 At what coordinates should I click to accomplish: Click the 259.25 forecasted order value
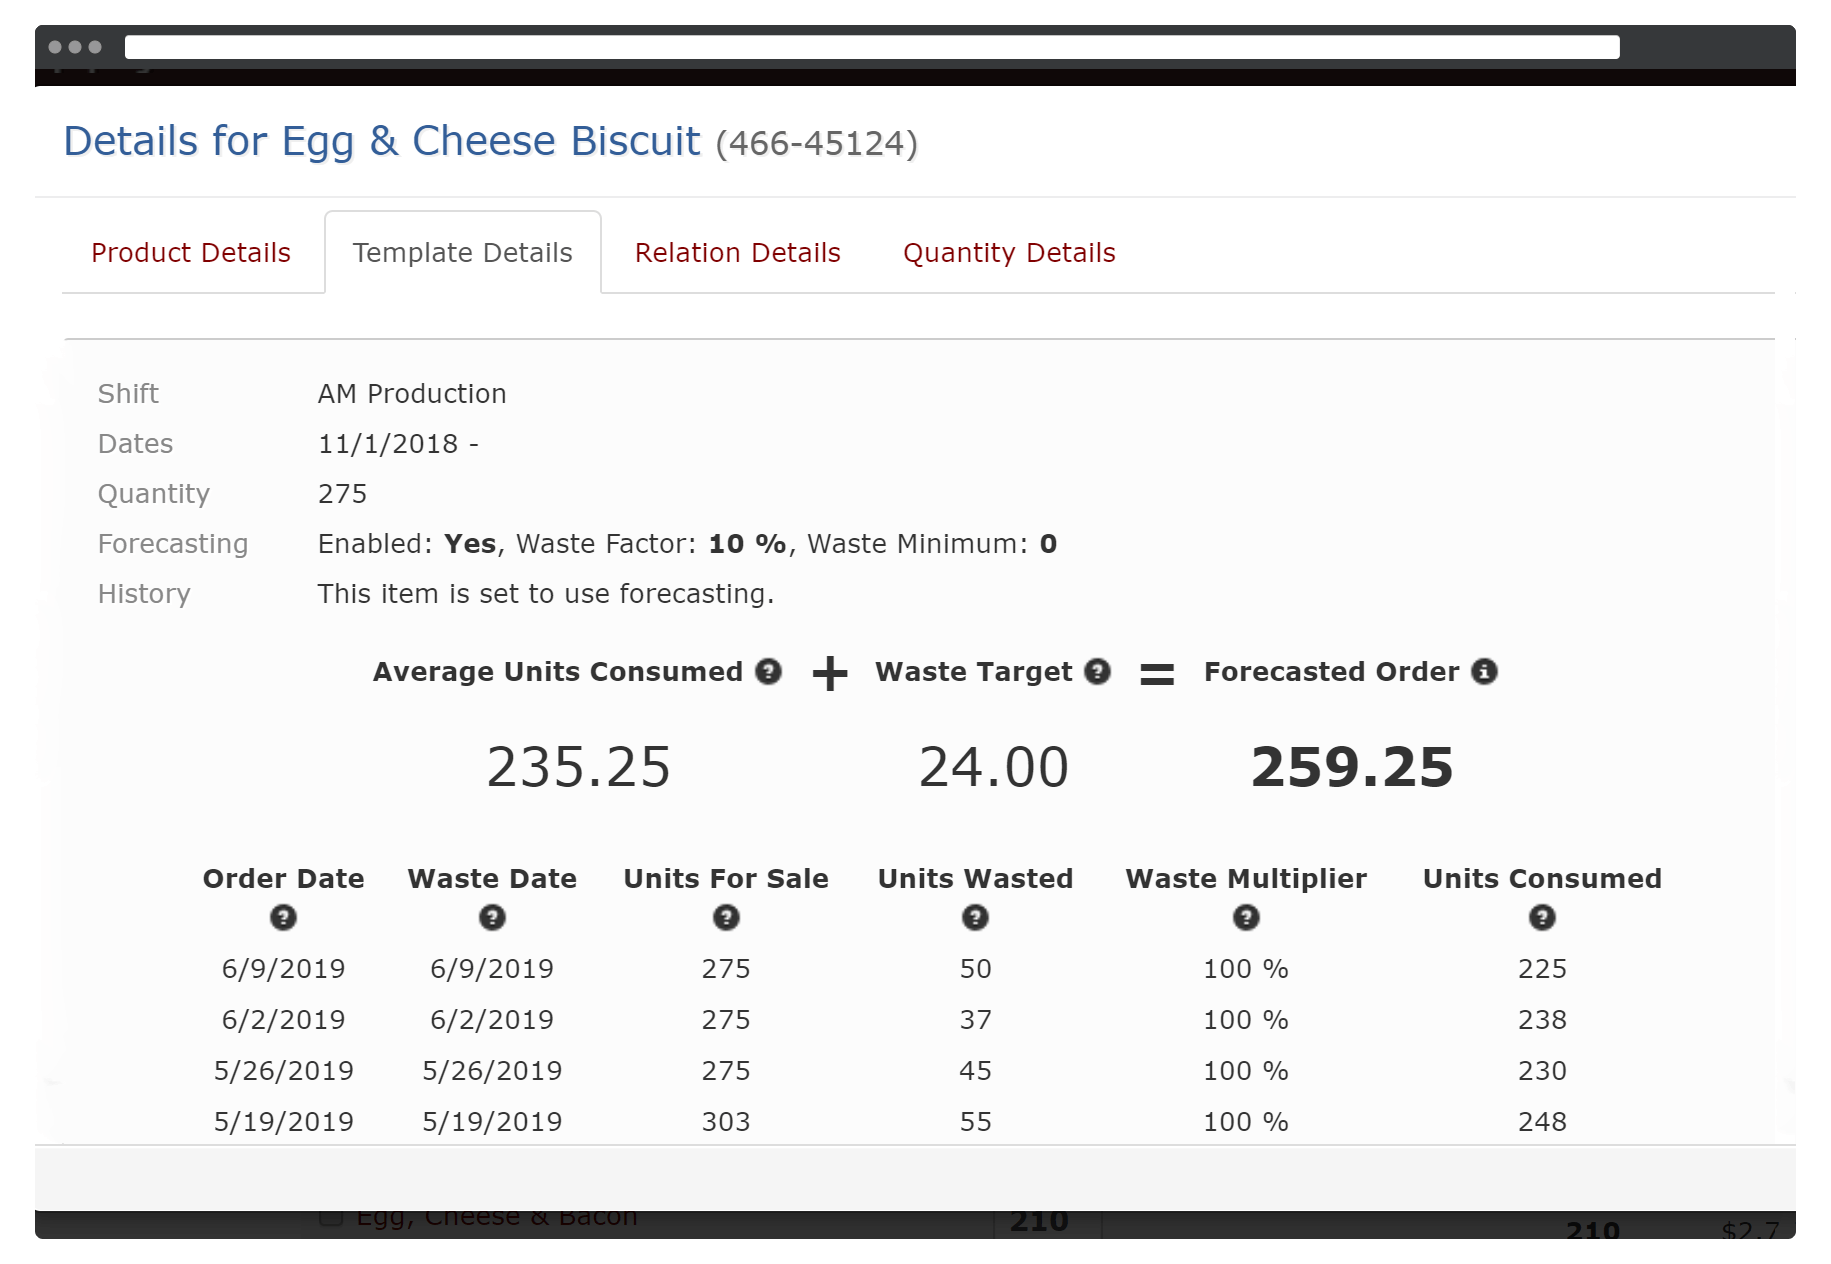tap(1351, 766)
